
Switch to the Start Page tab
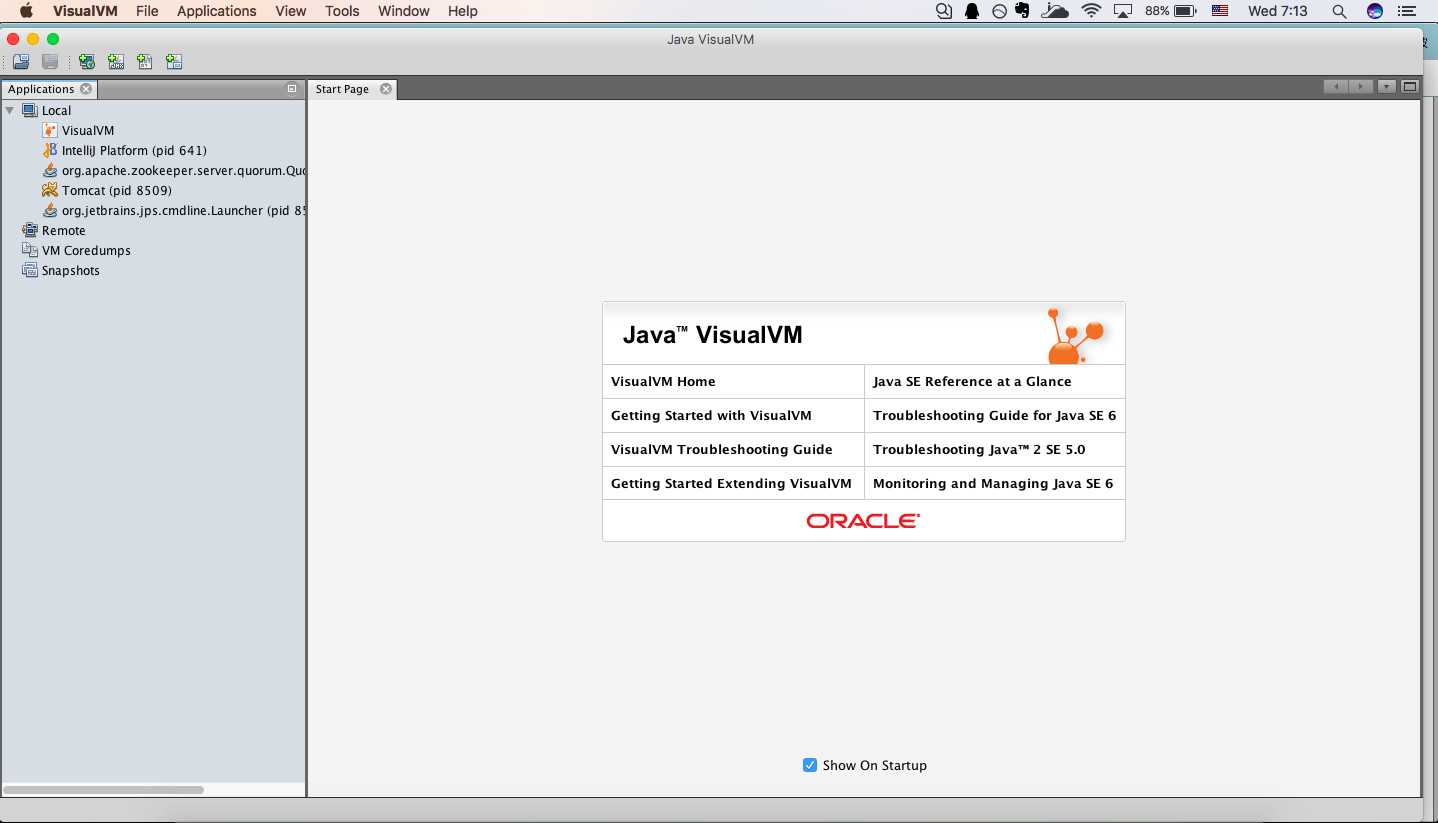pyautogui.click(x=342, y=89)
